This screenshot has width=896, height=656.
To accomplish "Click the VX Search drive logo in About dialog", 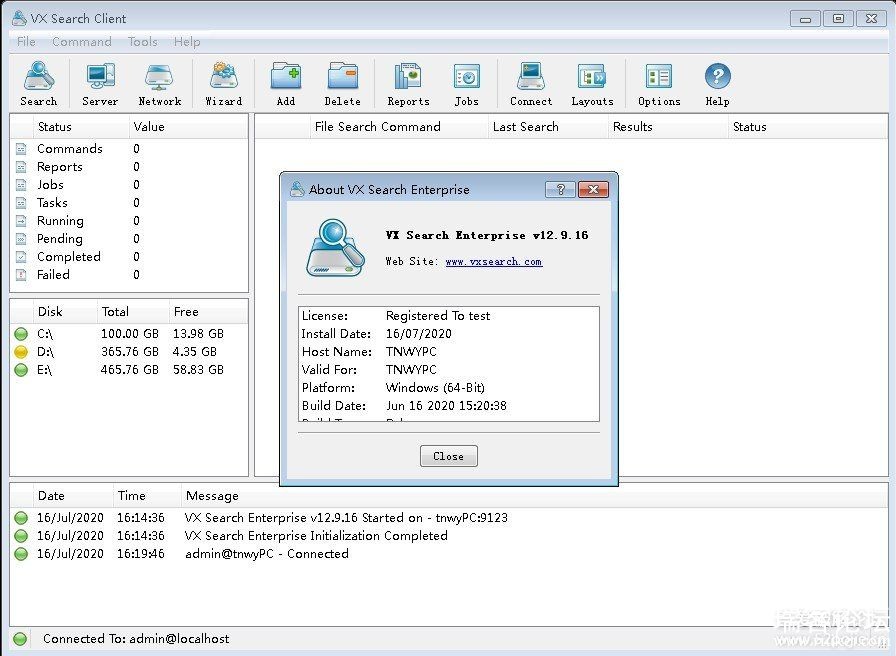I will coord(335,248).
